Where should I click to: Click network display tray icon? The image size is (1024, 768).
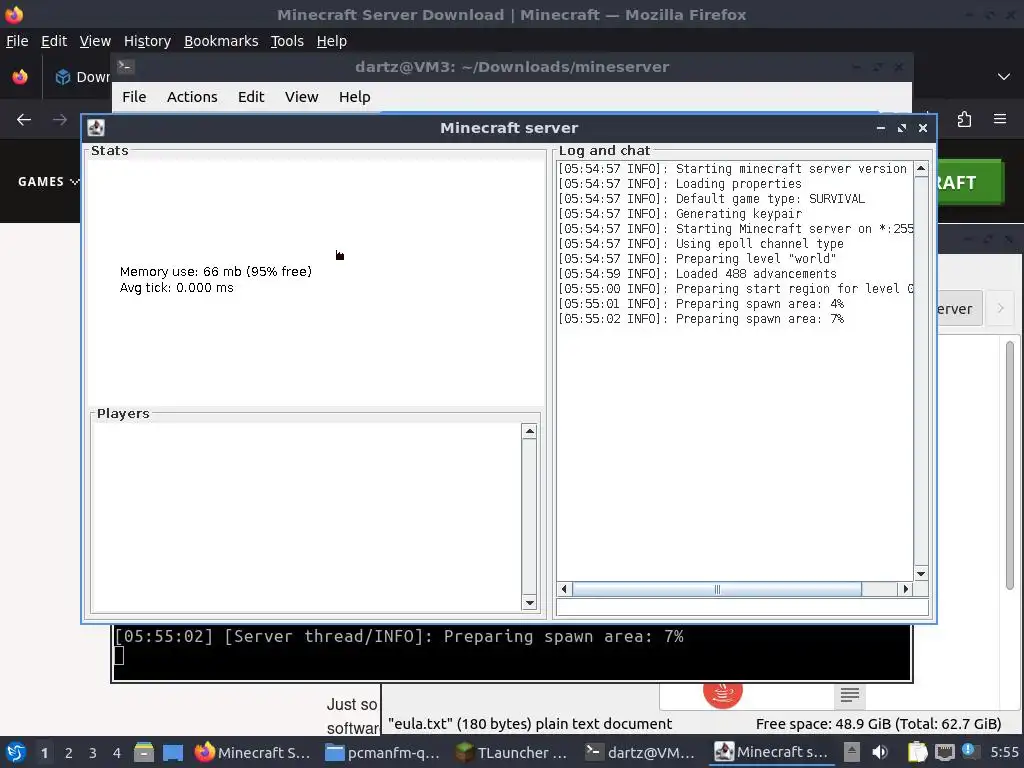944,752
